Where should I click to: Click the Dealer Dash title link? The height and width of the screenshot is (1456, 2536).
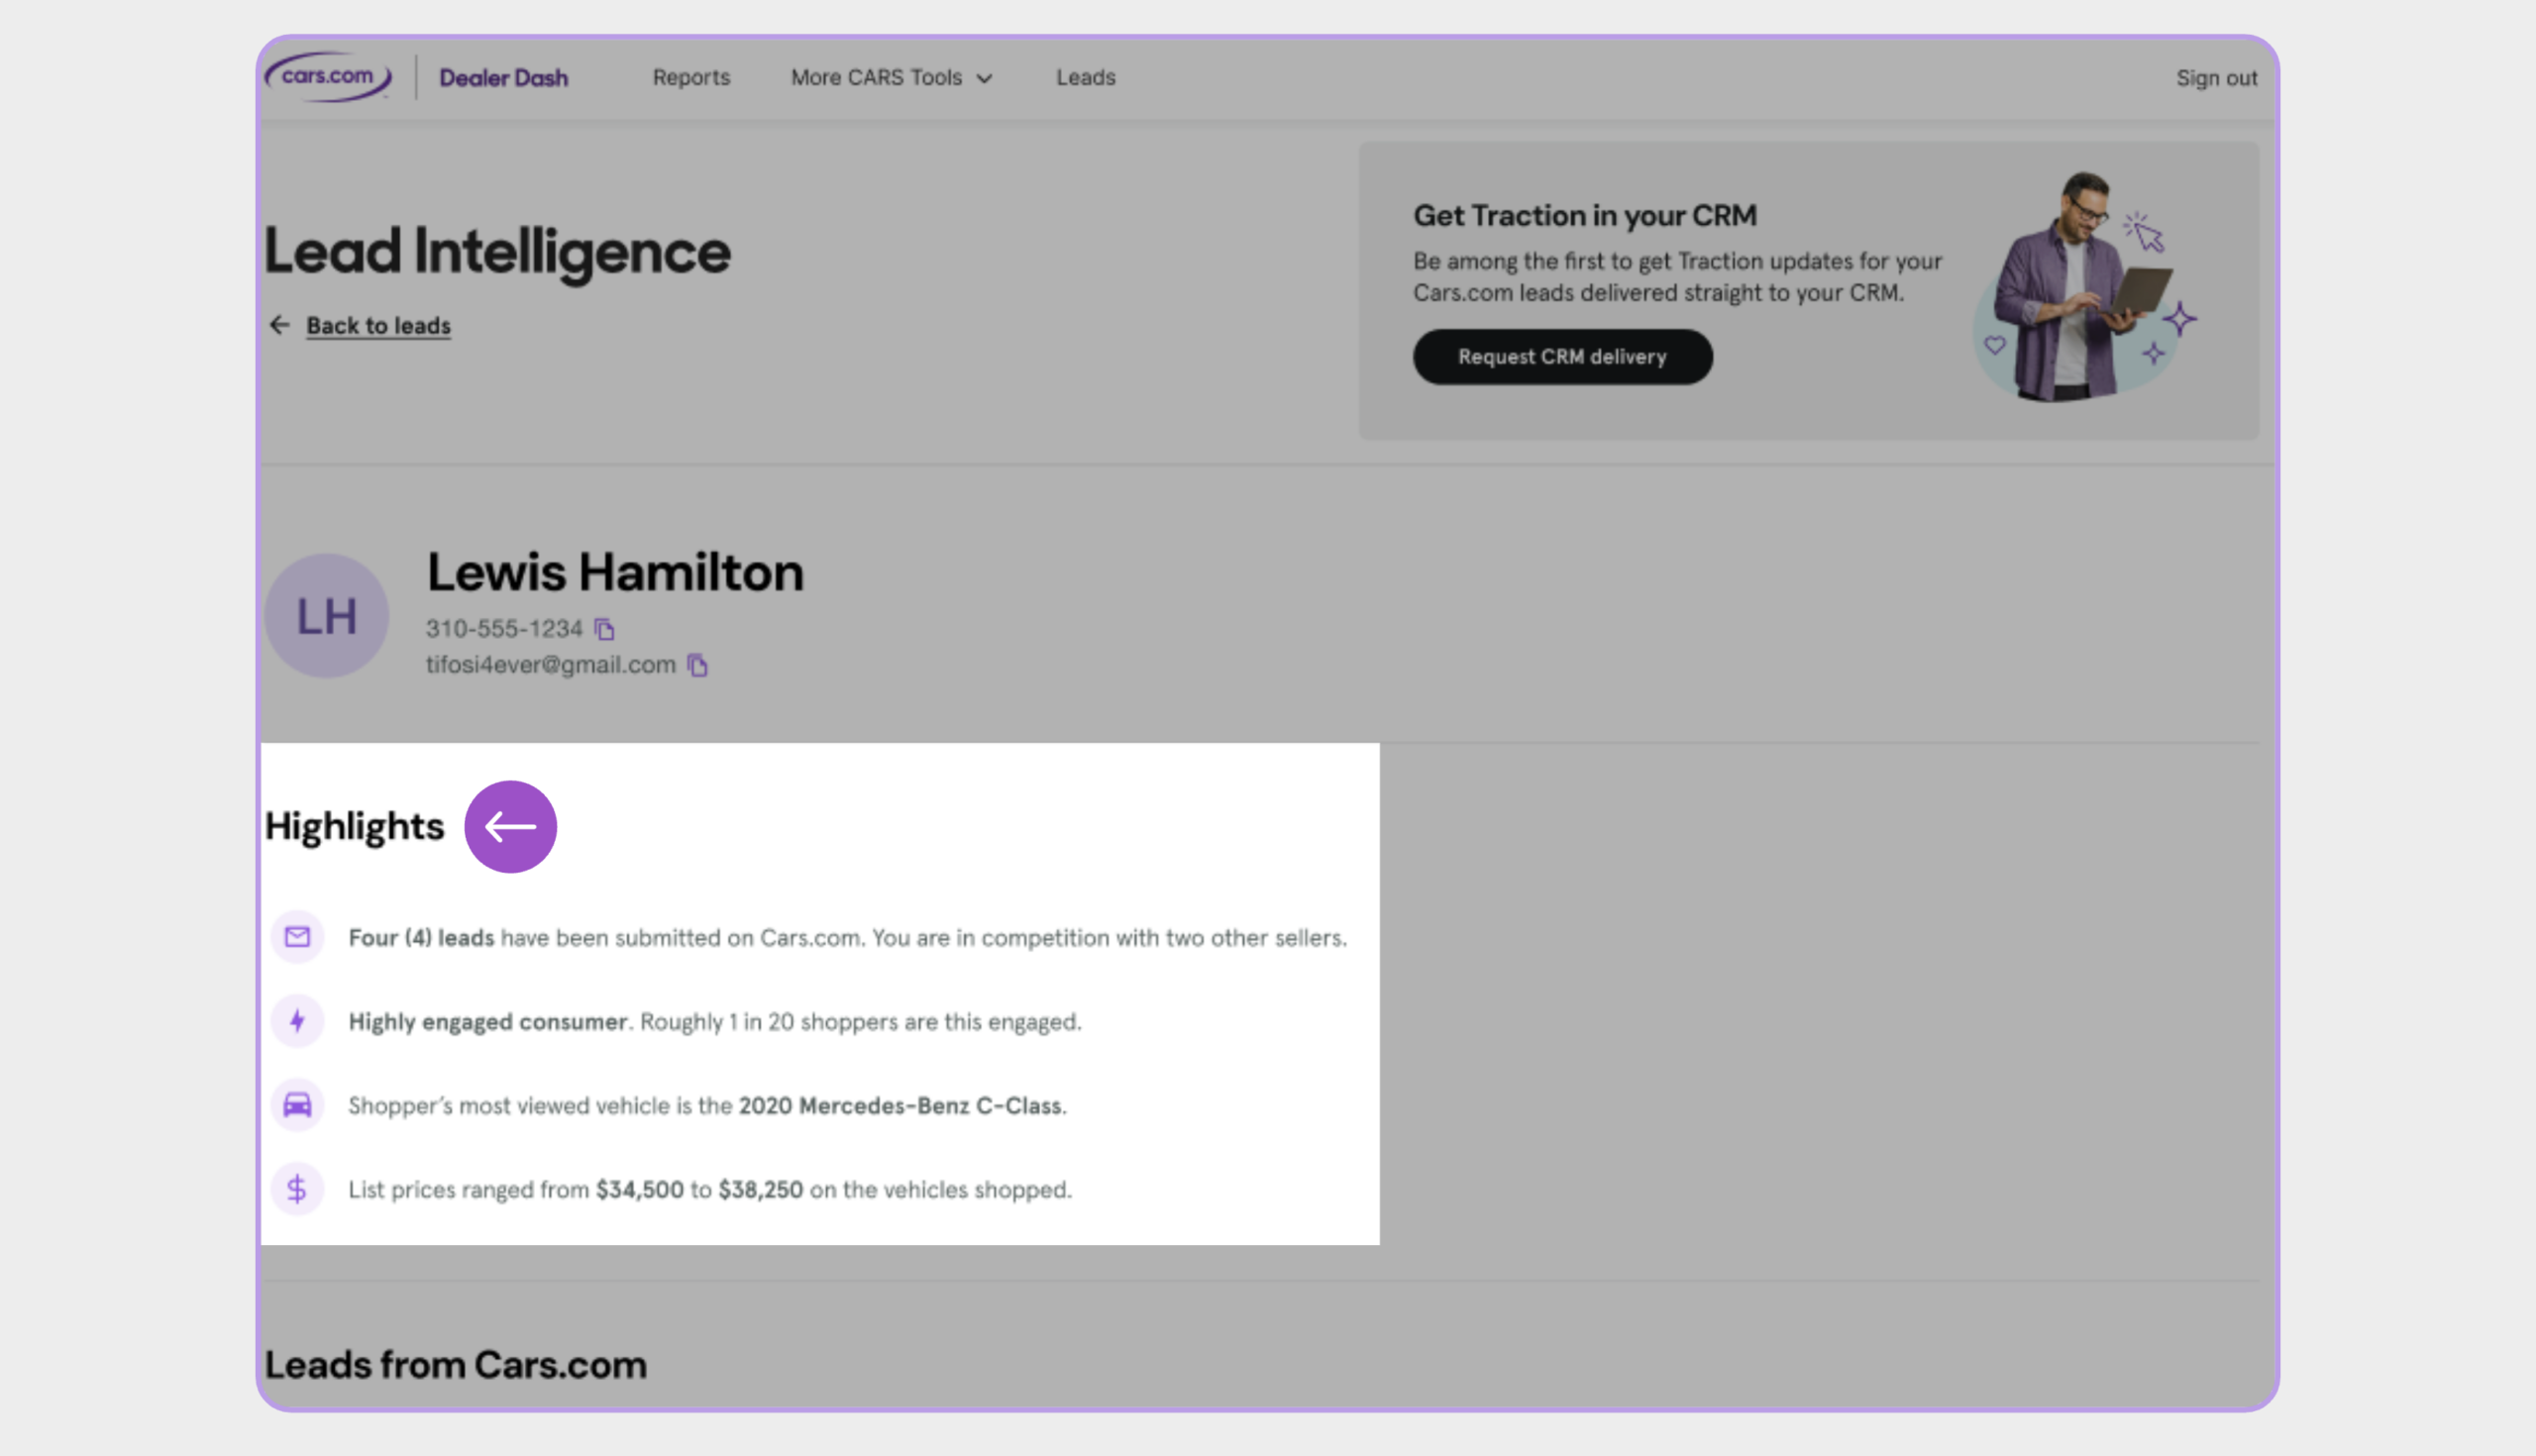504,77
